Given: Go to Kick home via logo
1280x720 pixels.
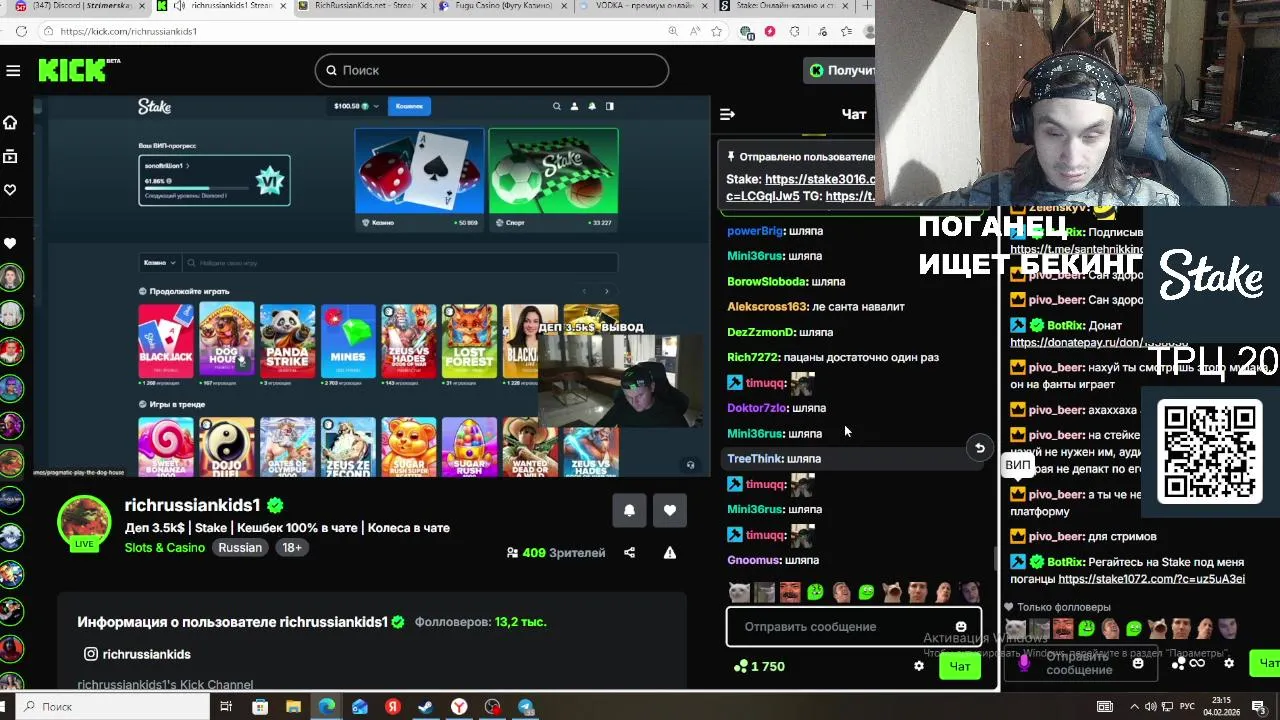Looking at the screenshot, I should [x=79, y=70].
